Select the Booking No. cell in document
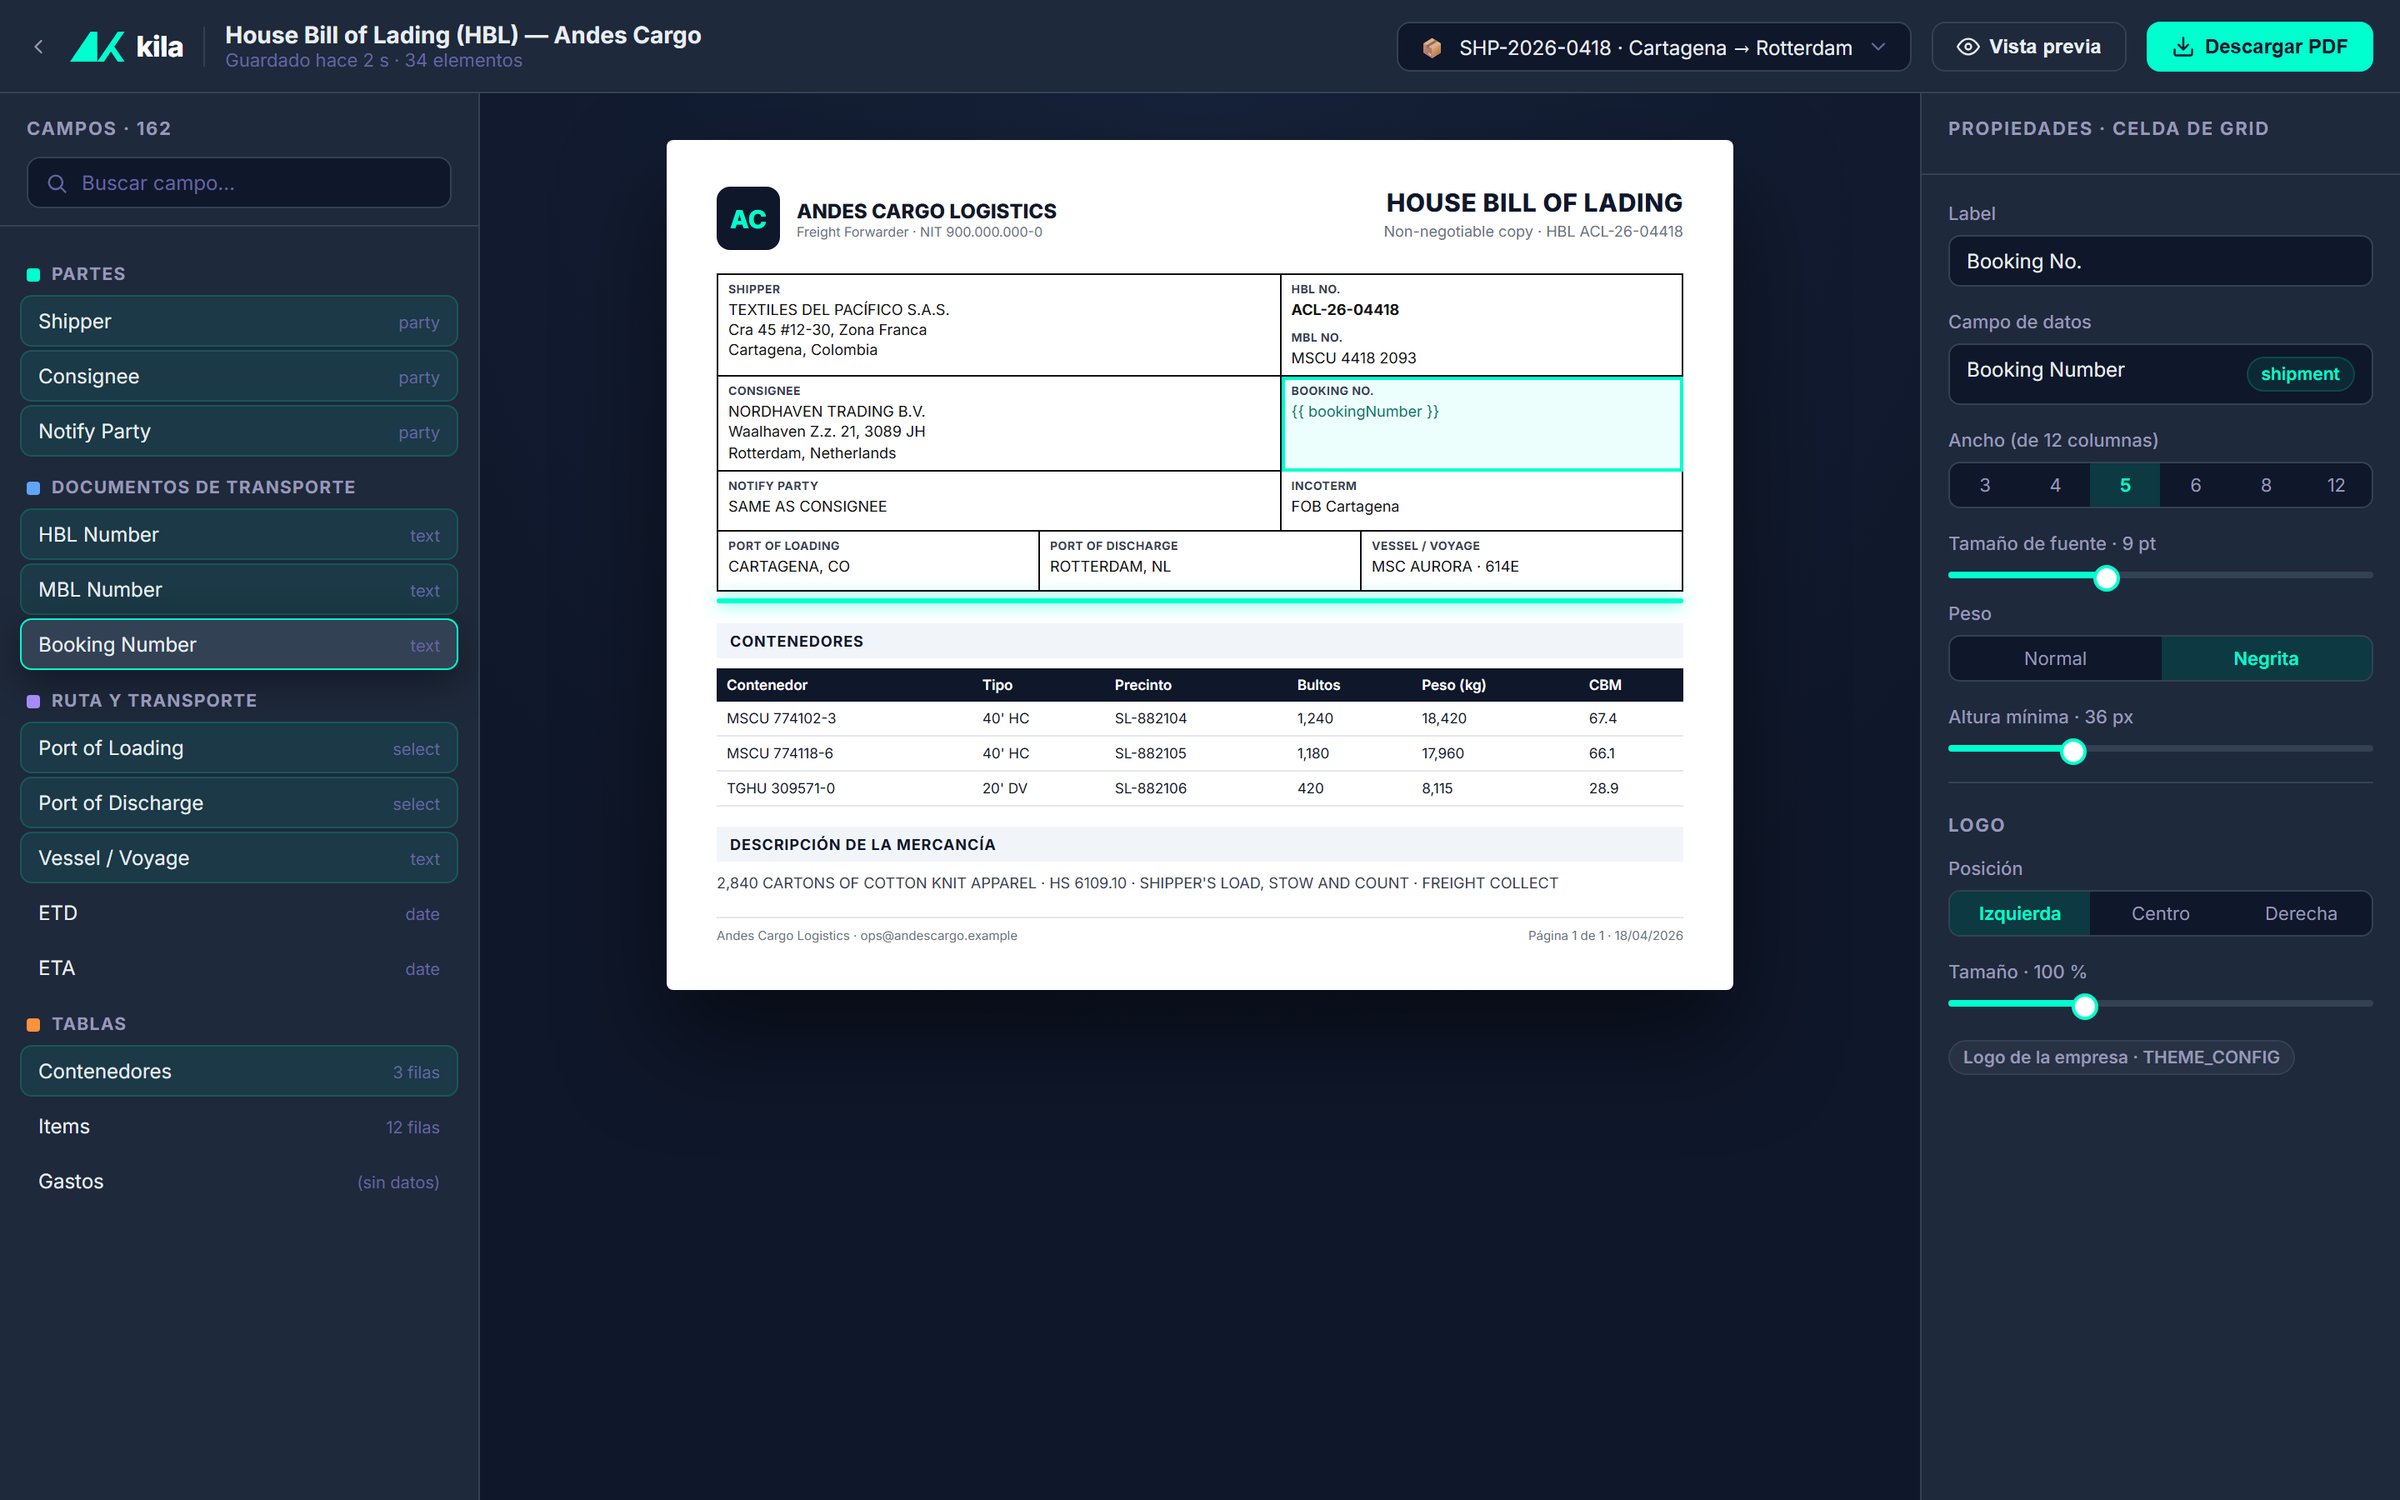 [x=1481, y=423]
